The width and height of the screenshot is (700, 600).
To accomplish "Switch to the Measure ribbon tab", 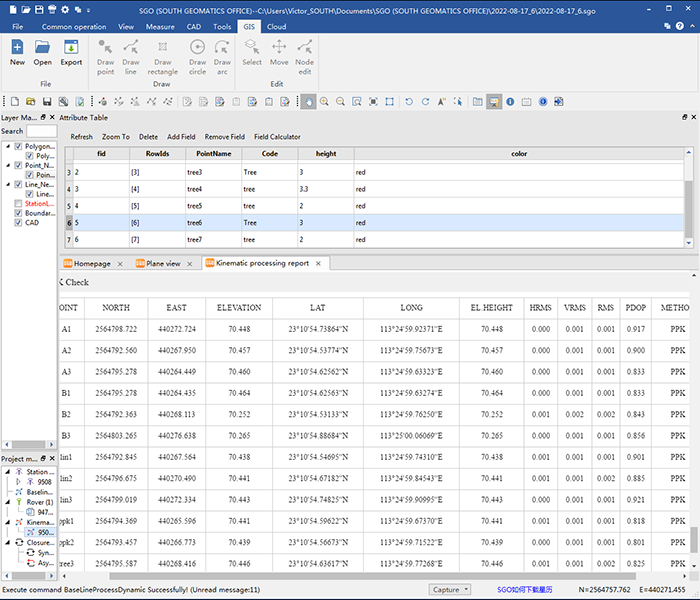I will click(x=160, y=27).
